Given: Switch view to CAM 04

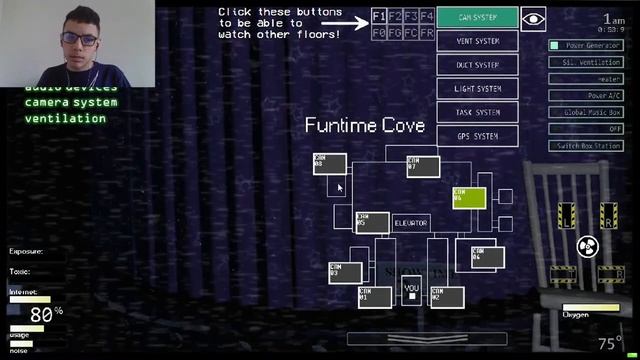Looking at the screenshot, I should [488, 258].
